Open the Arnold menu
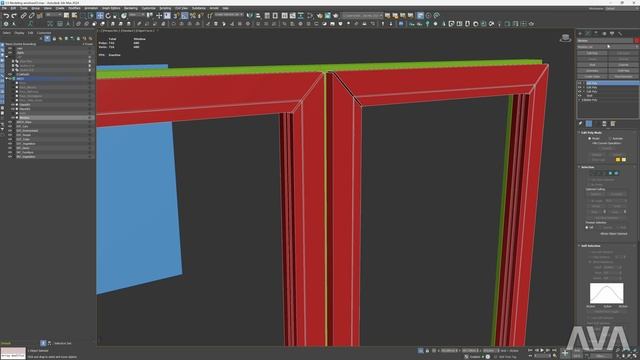The height and width of the screenshot is (360, 640). [214, 8]
